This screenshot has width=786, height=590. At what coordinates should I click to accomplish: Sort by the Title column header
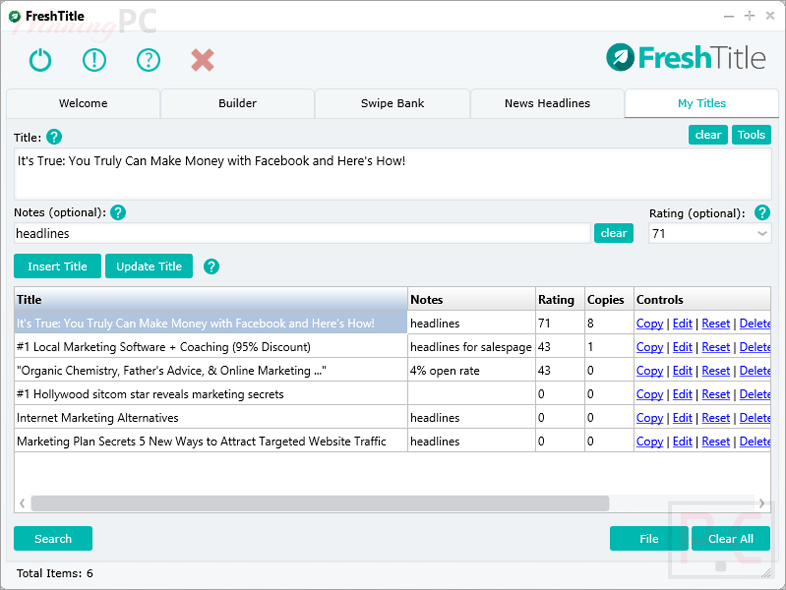[211, 300]
